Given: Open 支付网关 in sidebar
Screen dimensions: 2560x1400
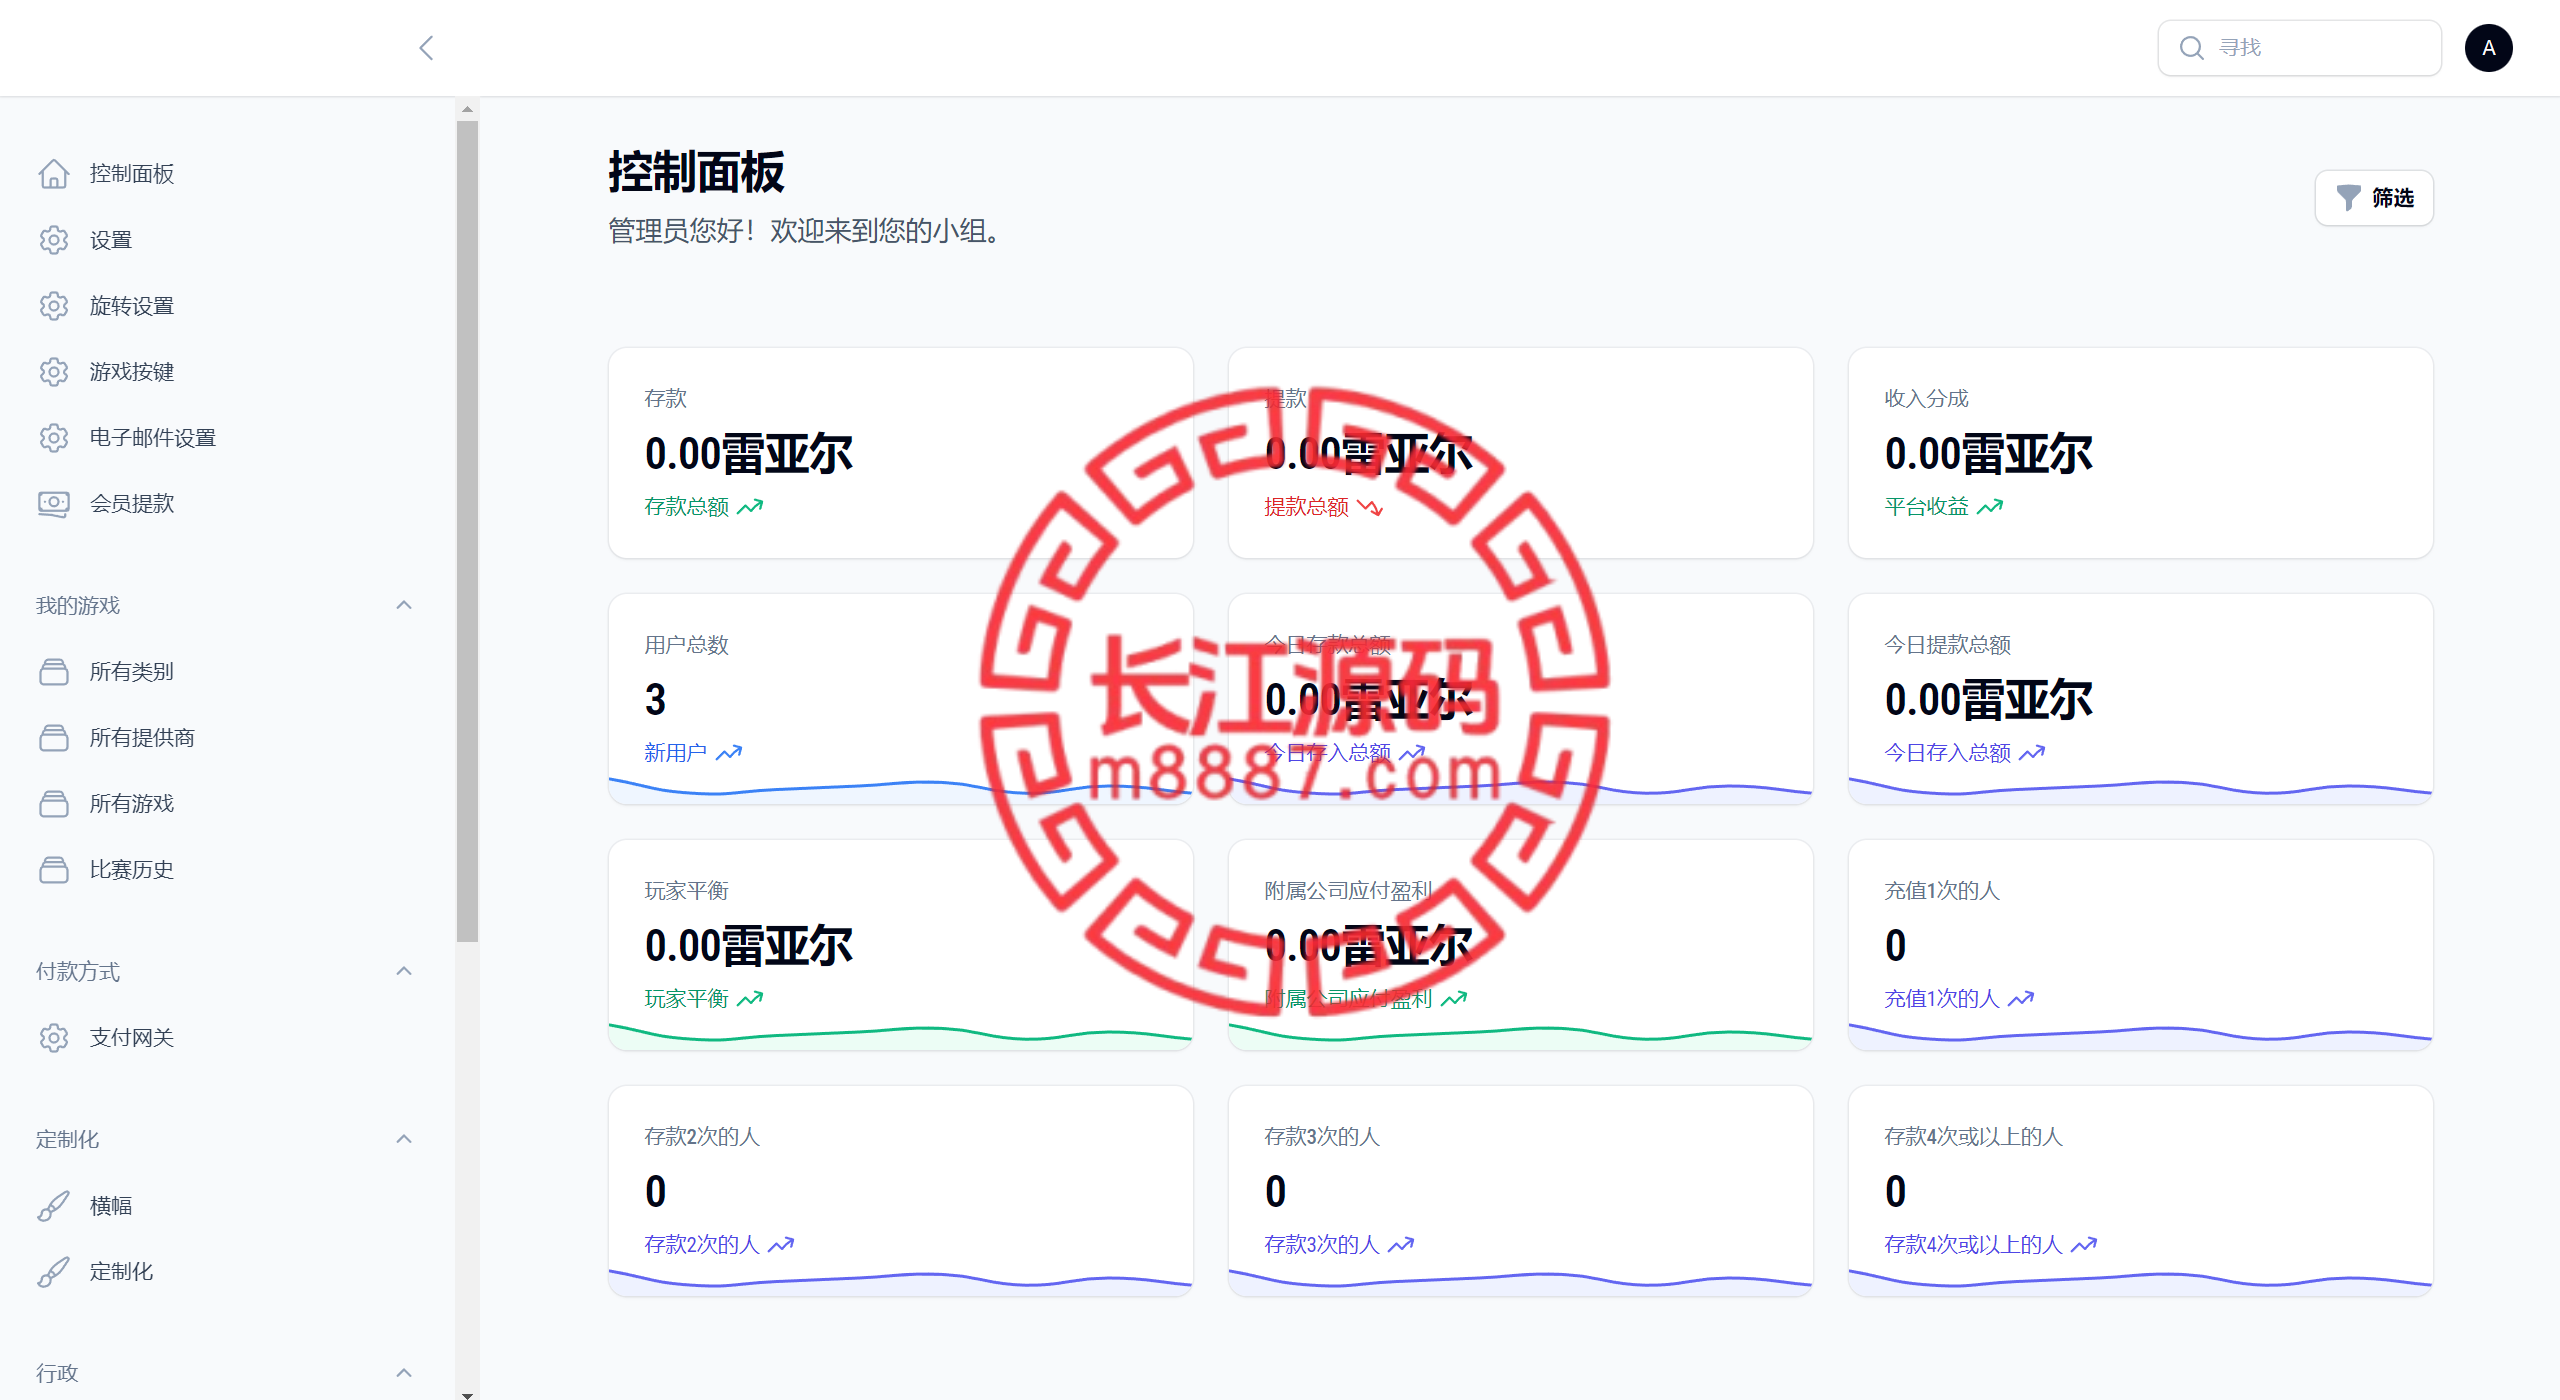Looking at the screenshot, I should click(x=132, y=1038).
